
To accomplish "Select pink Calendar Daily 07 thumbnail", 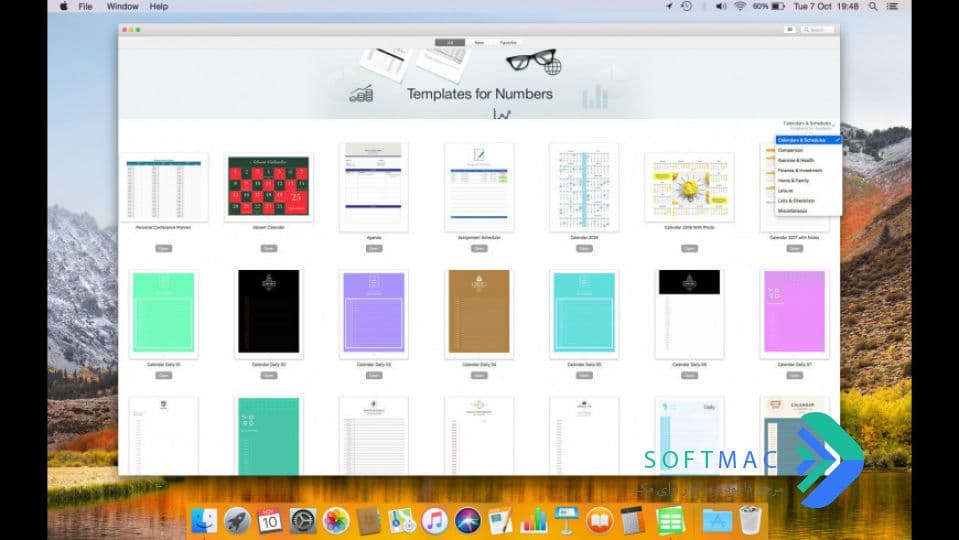I will click(x=794, y=314).
